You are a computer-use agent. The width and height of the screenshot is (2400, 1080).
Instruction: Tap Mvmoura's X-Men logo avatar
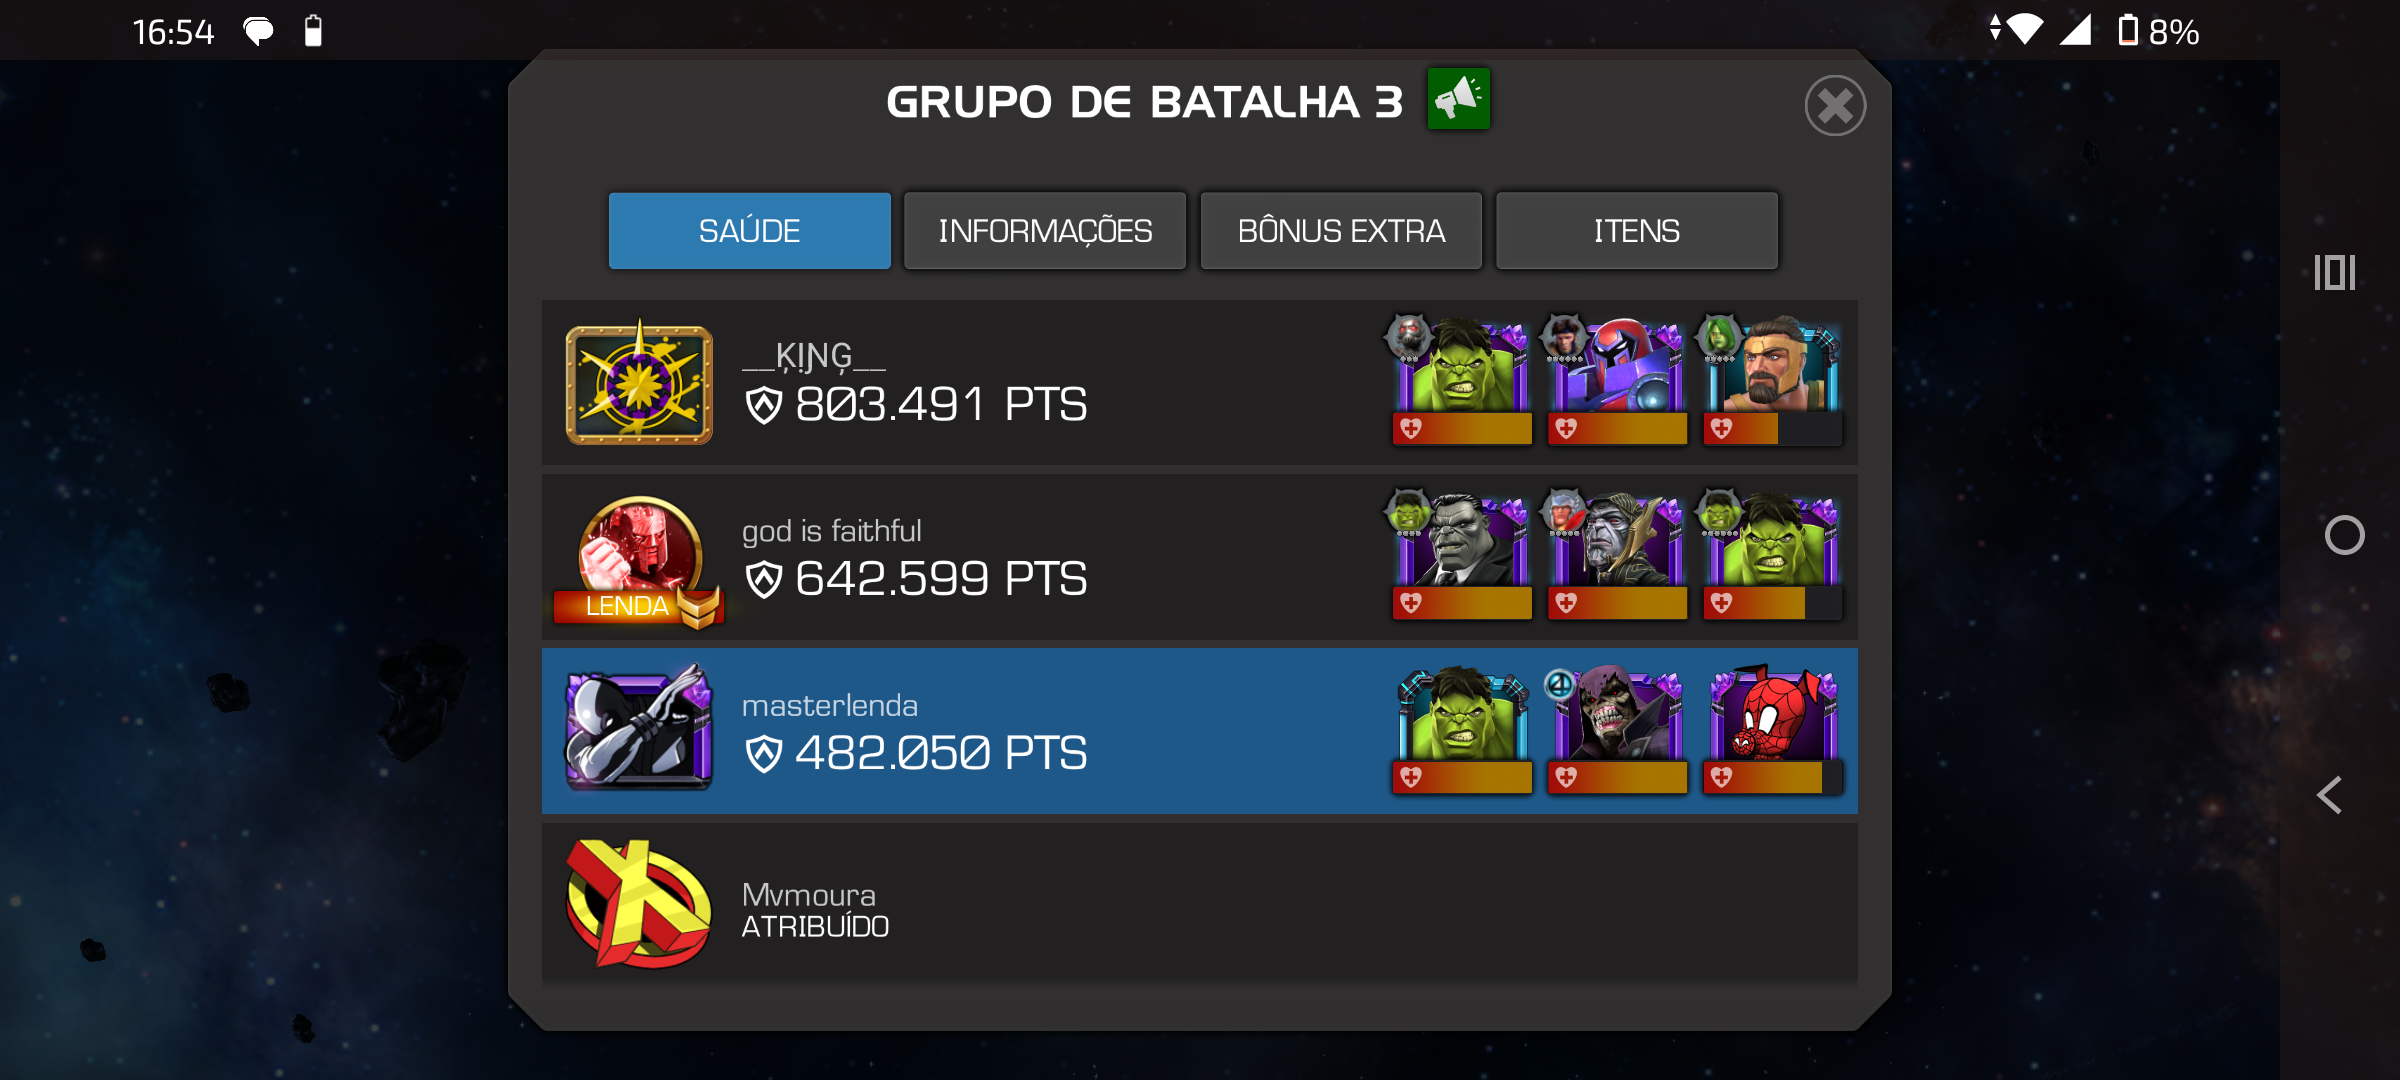[639, 904]
